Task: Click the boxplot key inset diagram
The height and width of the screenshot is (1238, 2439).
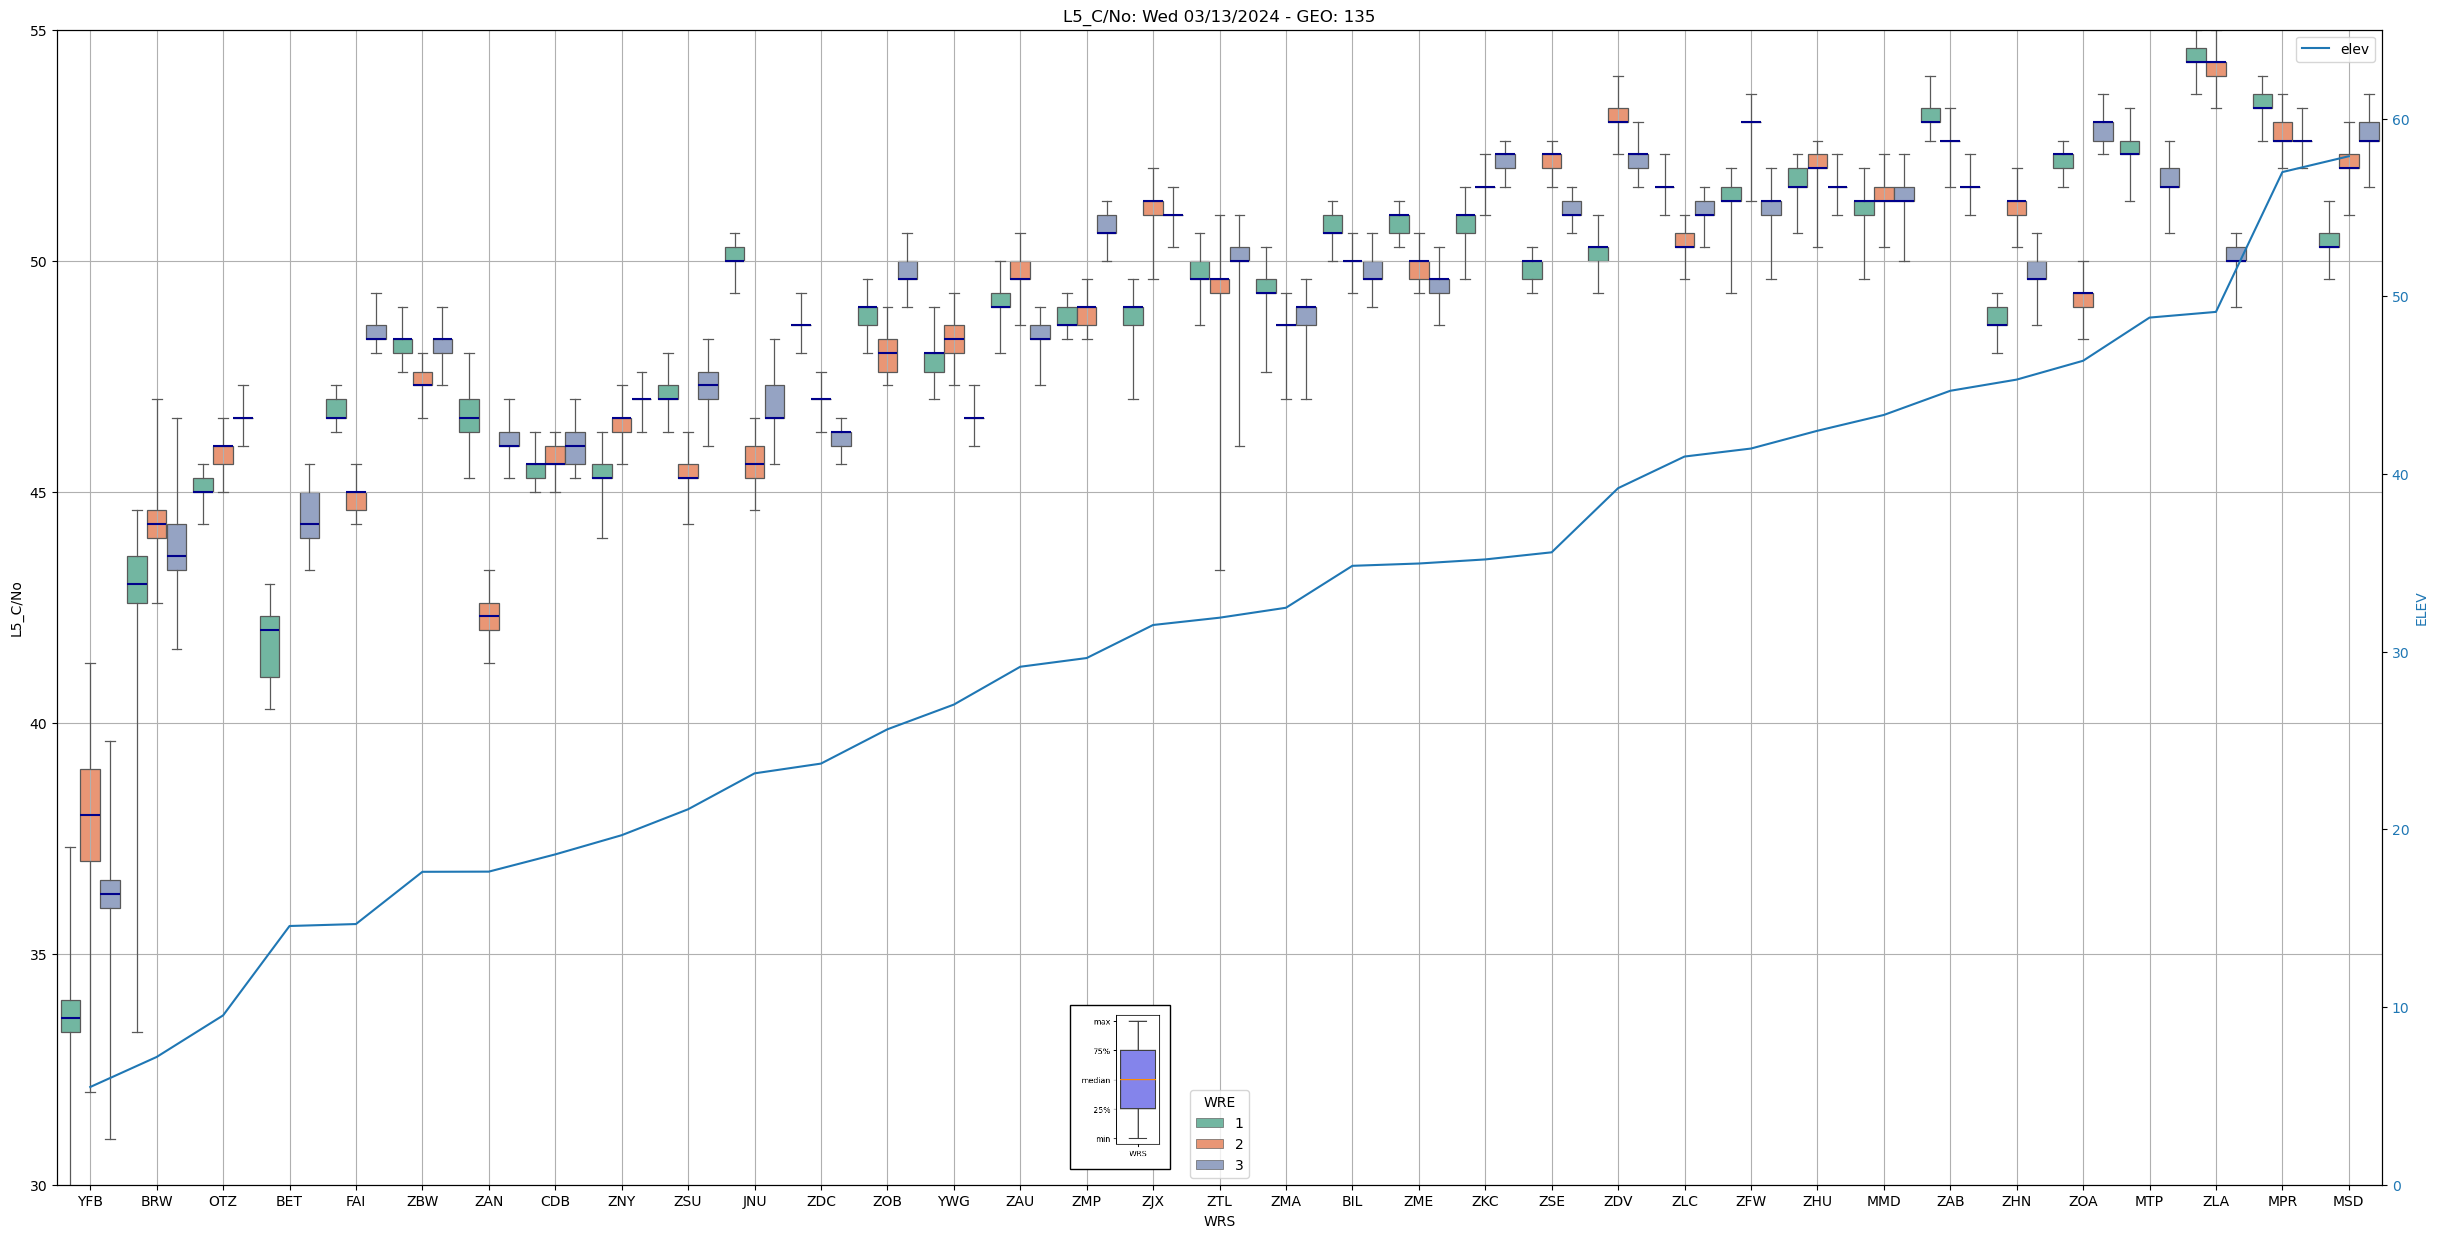Action: (1120, 1087)
